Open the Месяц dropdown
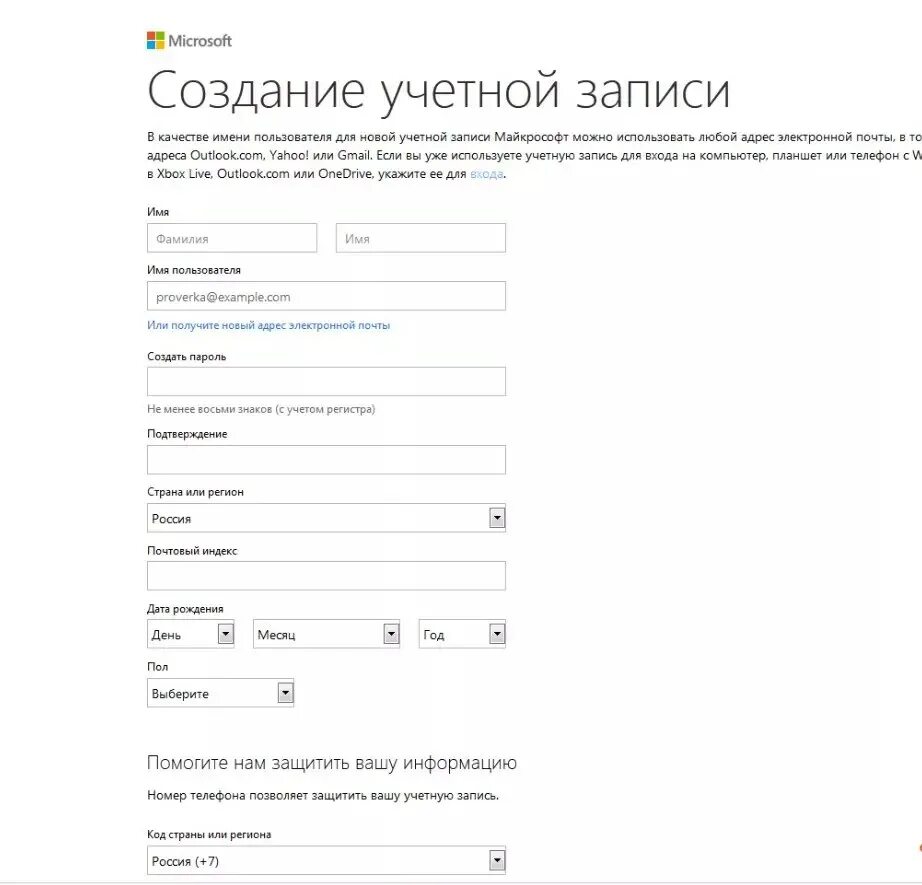Image resolution: width=922 pixels, height=885 pixels. point(326,634)
